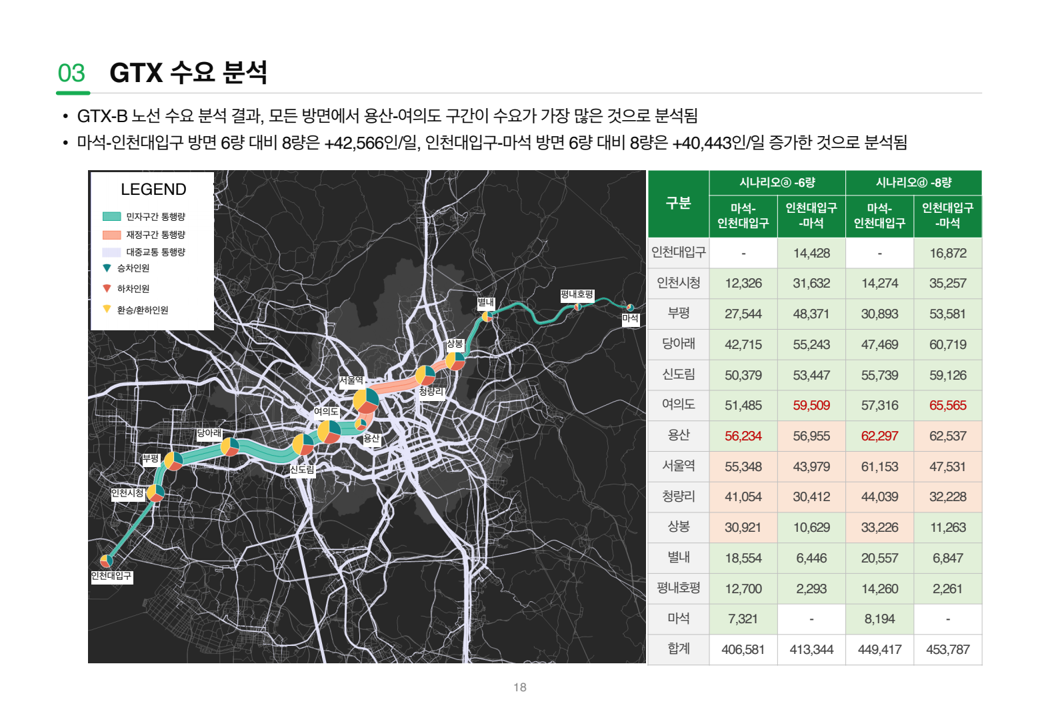Click the LEGEND heading in map legend

click(x=153, y=190)
